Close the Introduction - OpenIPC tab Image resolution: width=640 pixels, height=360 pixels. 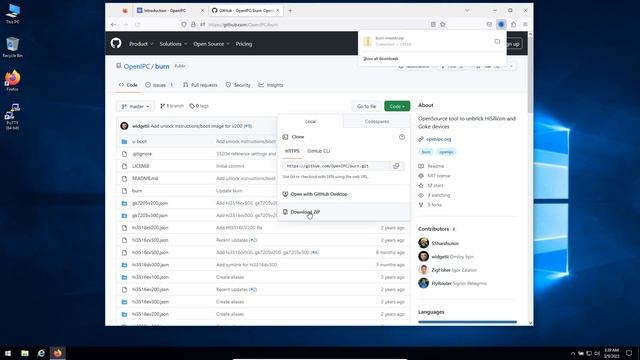pyautogui.click(x=202, y=11)
